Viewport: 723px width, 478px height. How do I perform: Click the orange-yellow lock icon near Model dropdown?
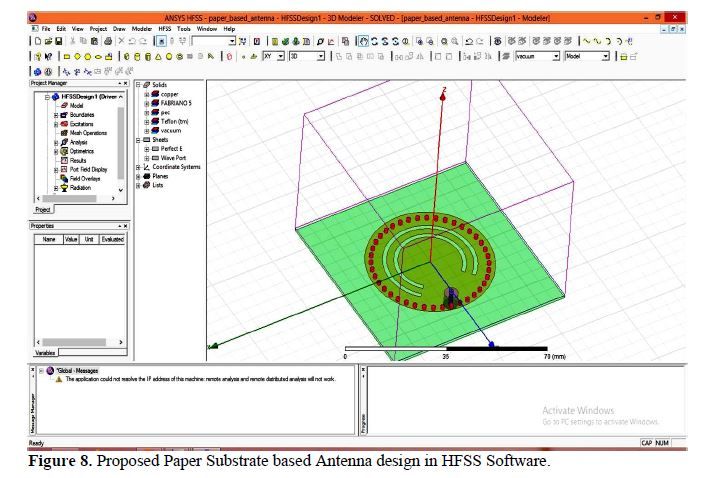pyautogui.click(x=623, y=57)
